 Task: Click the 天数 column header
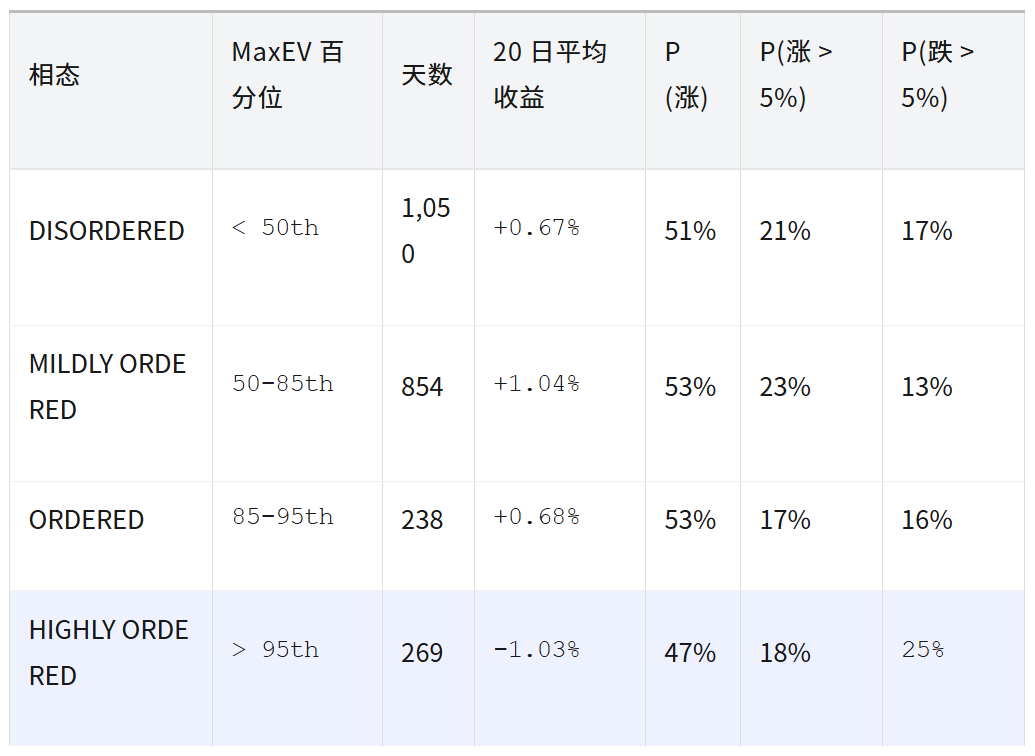click(x=427, y=75)
